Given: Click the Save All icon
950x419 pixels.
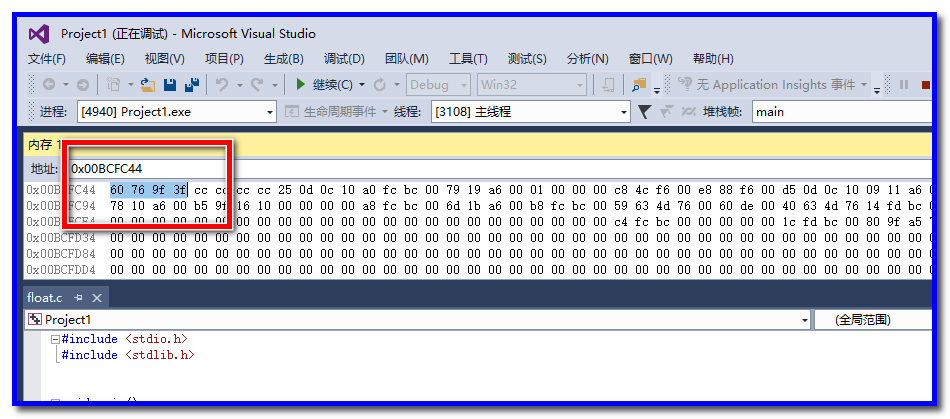Looking at the screenshot, I should pyautogui.click(x=192, y=85).
